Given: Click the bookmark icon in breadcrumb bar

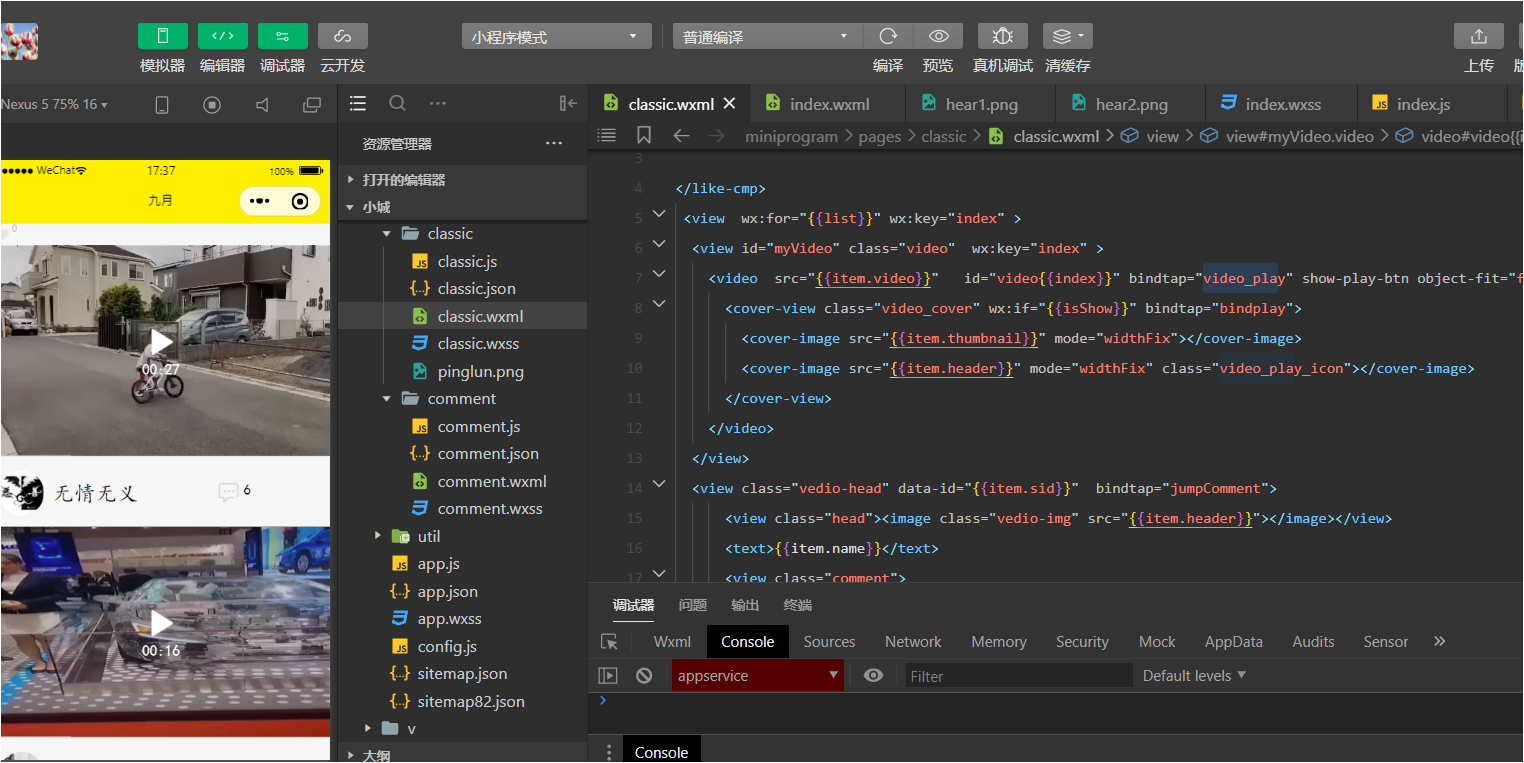Looking at the screenshot, I should [x=644, y=135].
